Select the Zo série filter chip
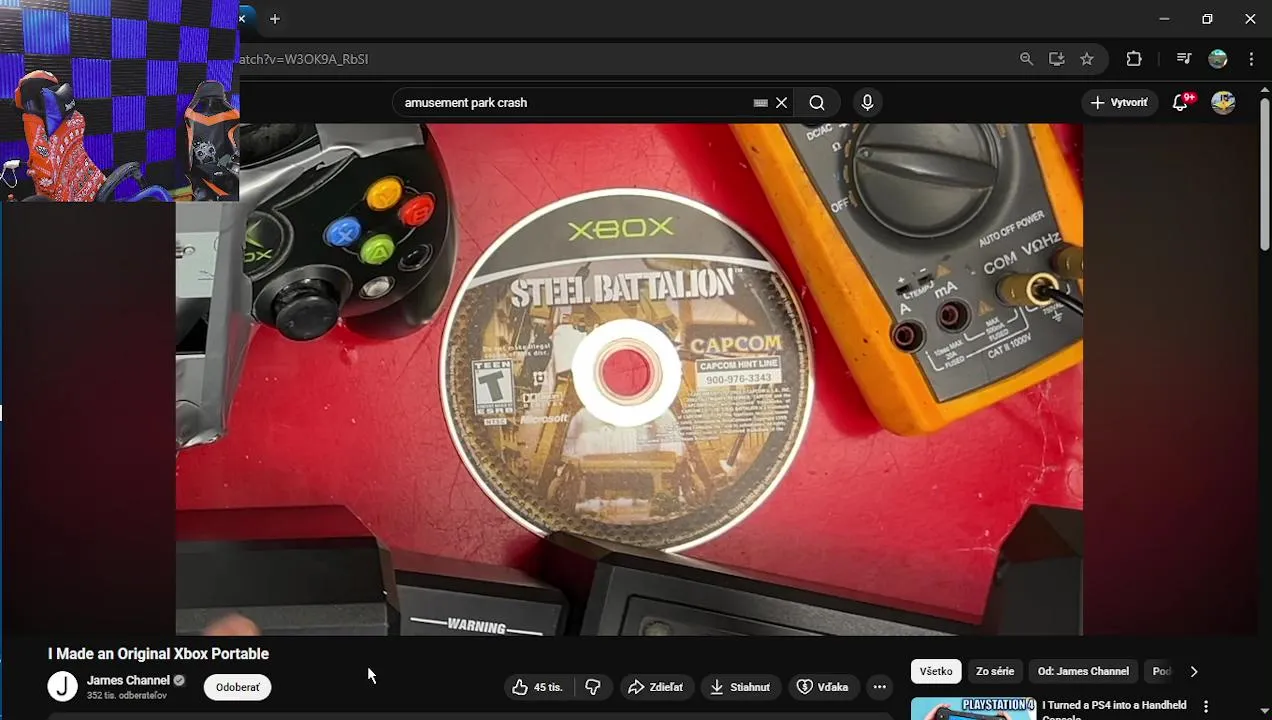The width and height of the screenshot is (1272, 720). pos(995,671)
